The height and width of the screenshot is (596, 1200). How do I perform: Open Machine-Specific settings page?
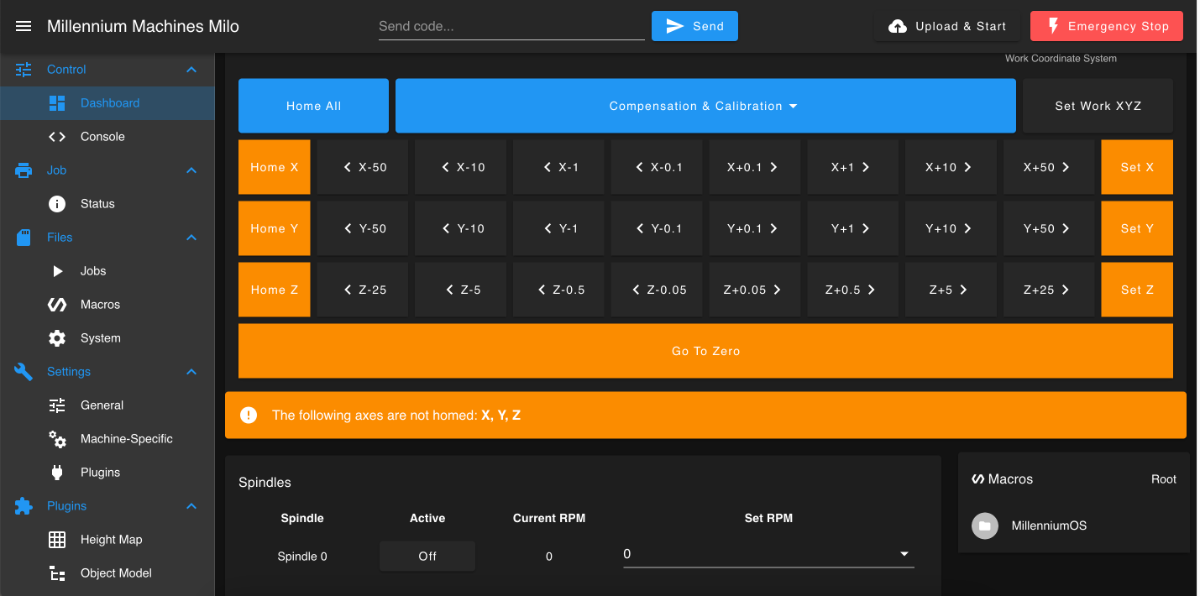(107, 439)
